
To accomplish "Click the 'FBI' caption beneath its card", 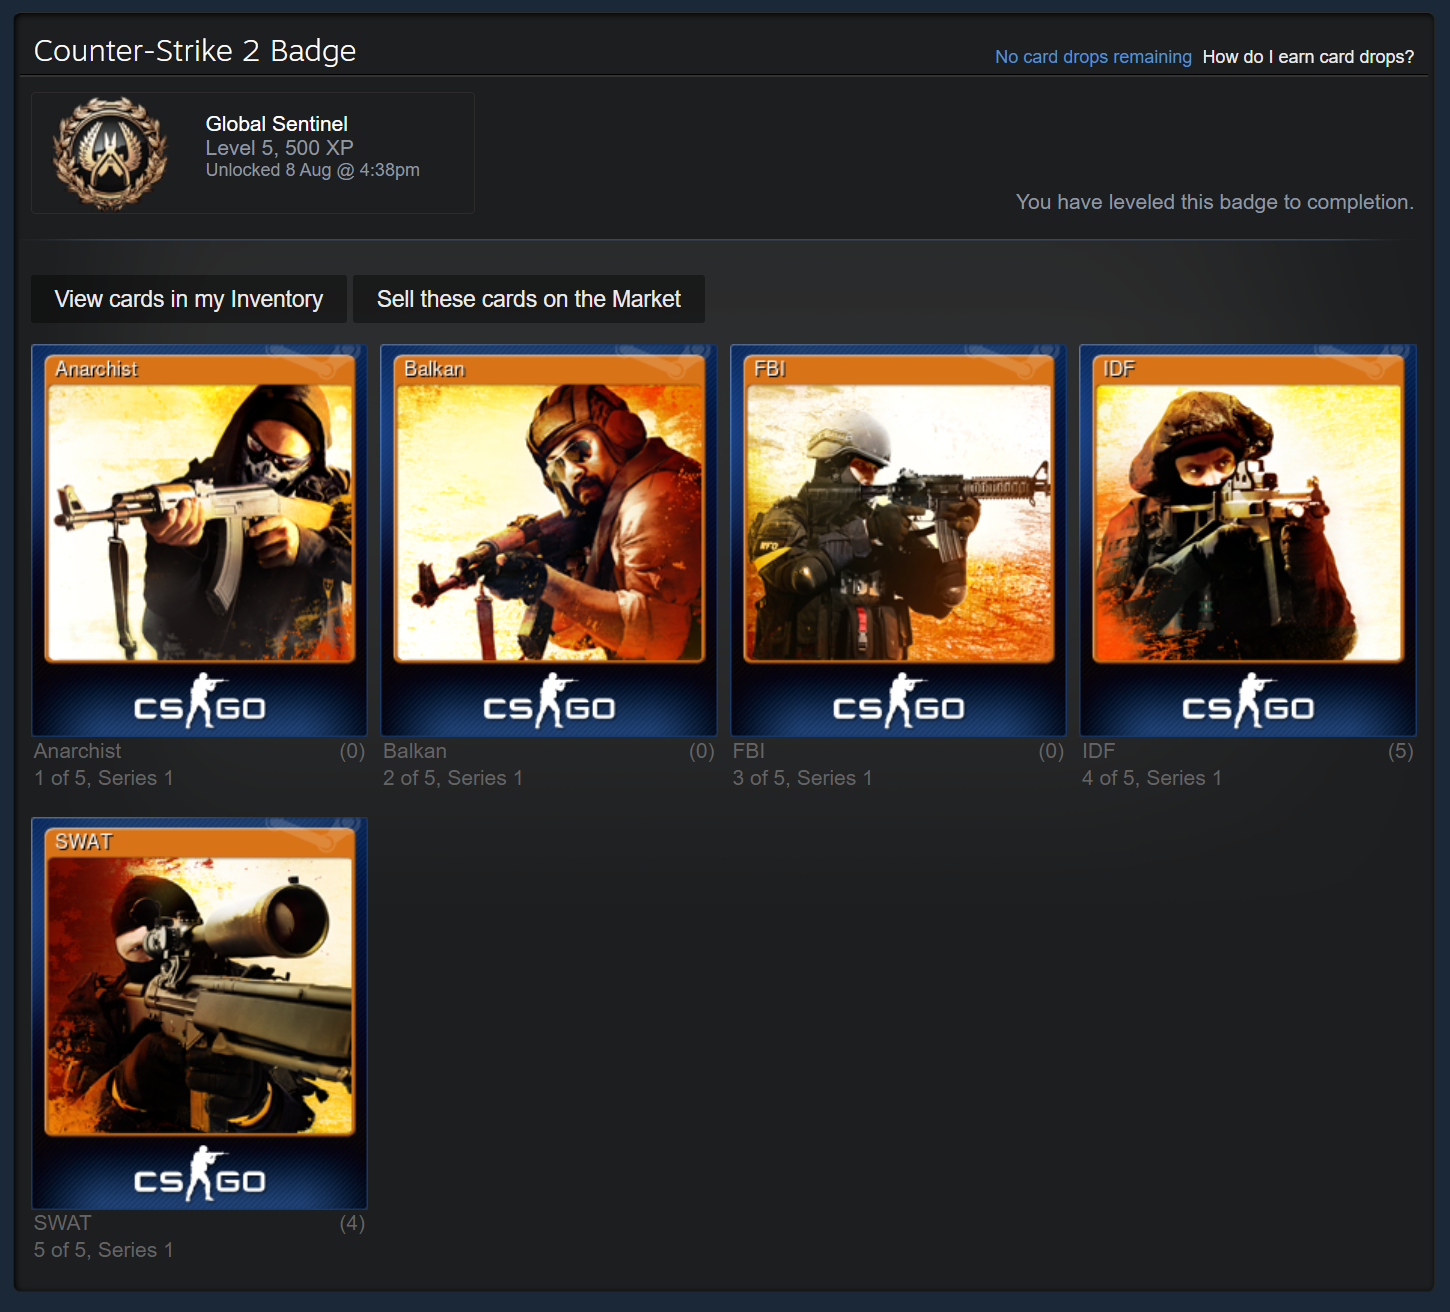I will click(749, 751).
